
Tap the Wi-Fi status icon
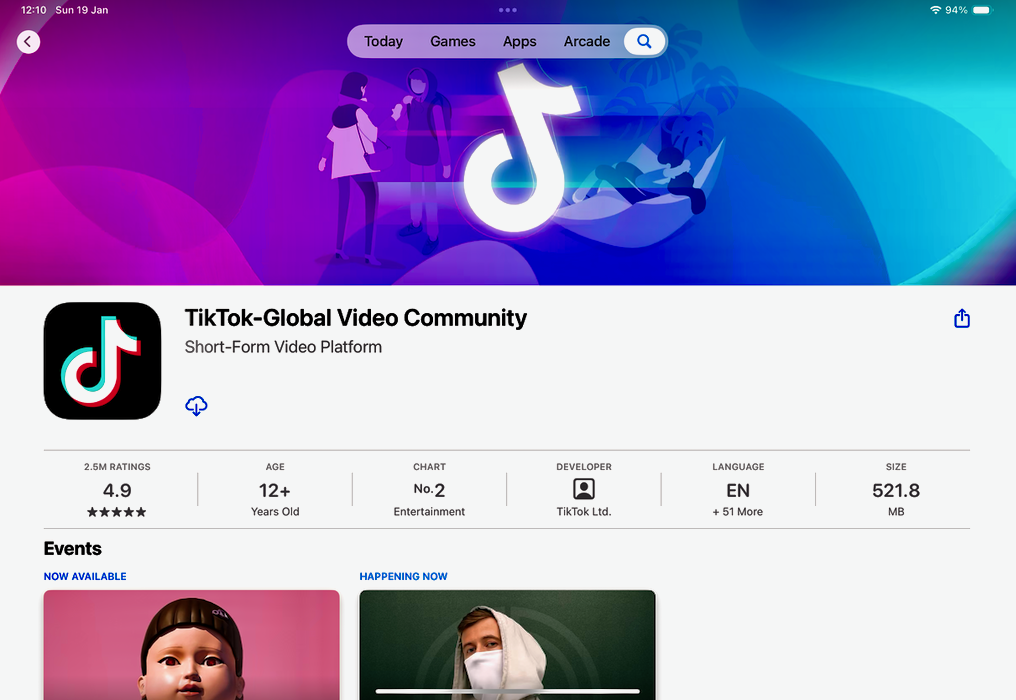(935, 10)
